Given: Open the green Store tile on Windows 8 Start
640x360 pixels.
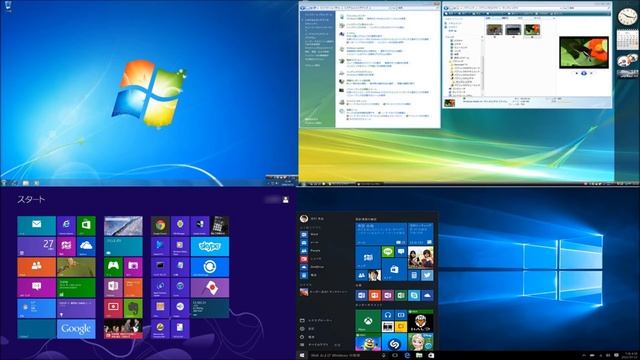Looking at the screenshot, I should 86,226.
